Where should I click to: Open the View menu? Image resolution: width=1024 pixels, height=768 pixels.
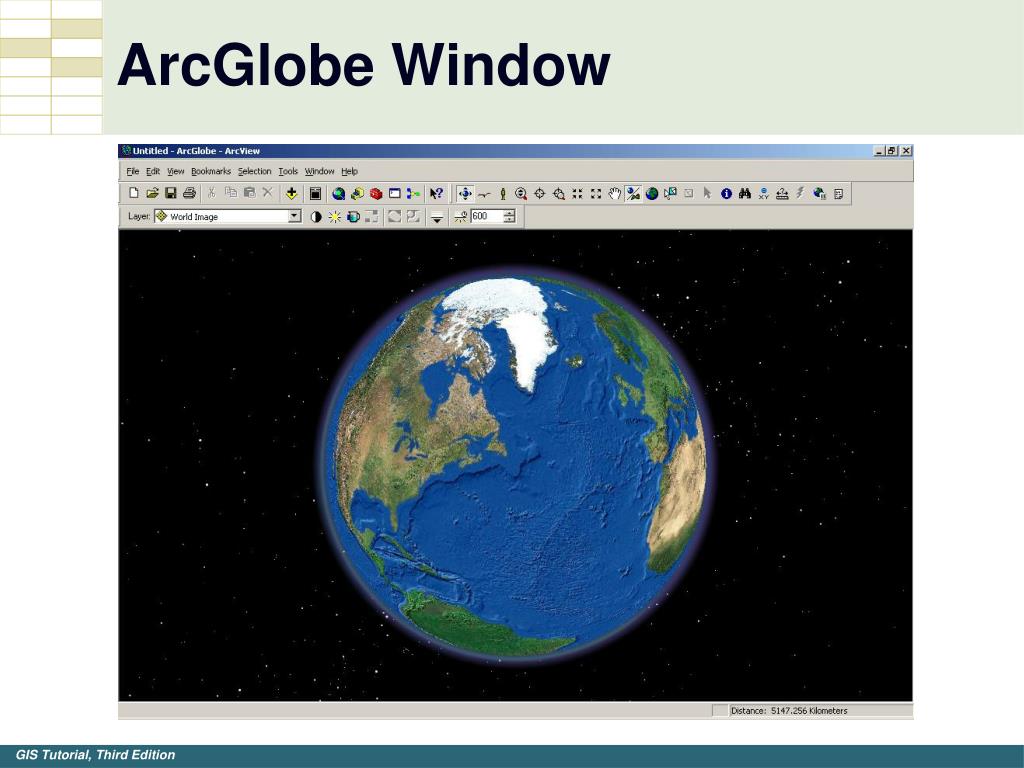pyautogui.click(x=176, y=171)
